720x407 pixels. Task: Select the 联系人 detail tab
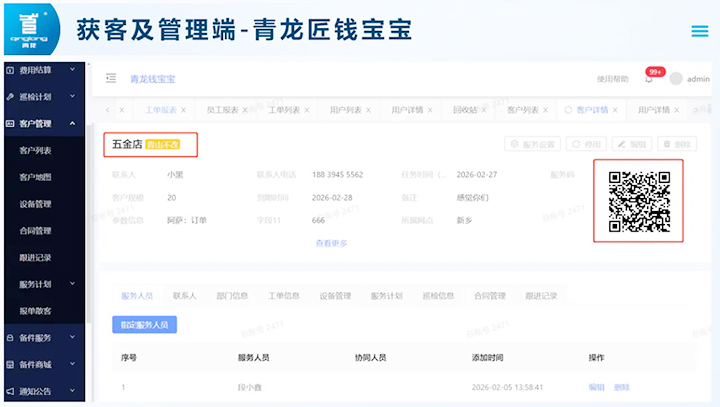(185, 296)
